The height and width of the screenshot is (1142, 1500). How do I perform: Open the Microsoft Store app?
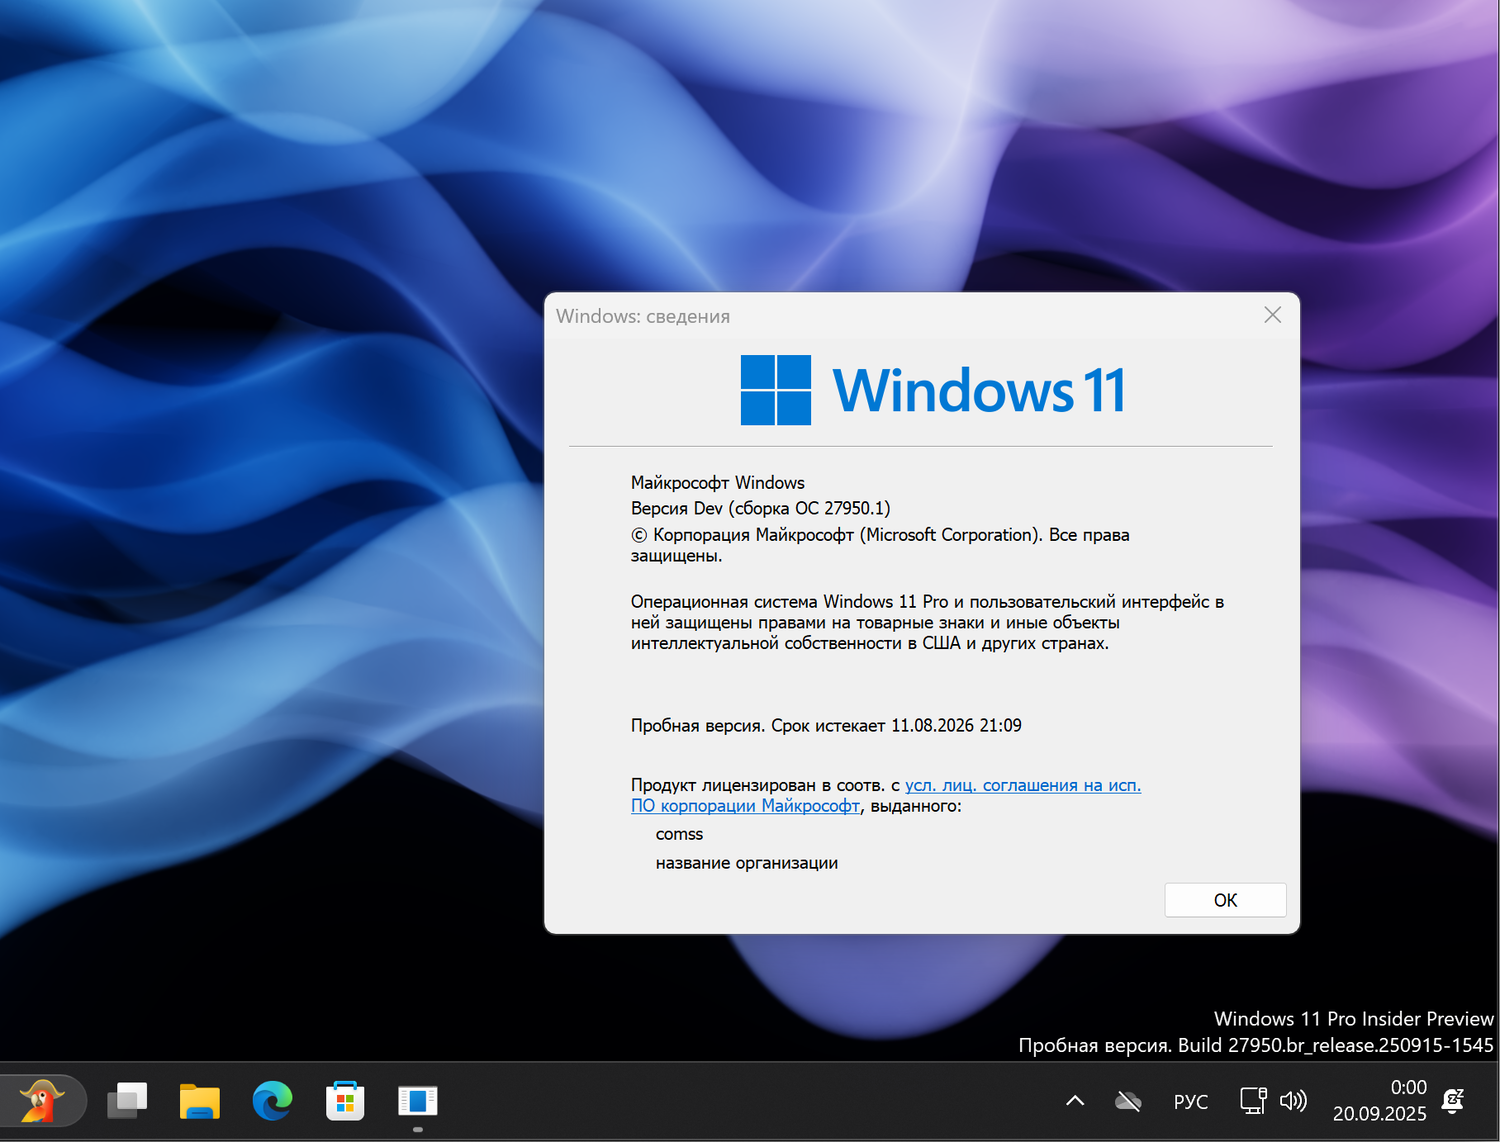344,1100
